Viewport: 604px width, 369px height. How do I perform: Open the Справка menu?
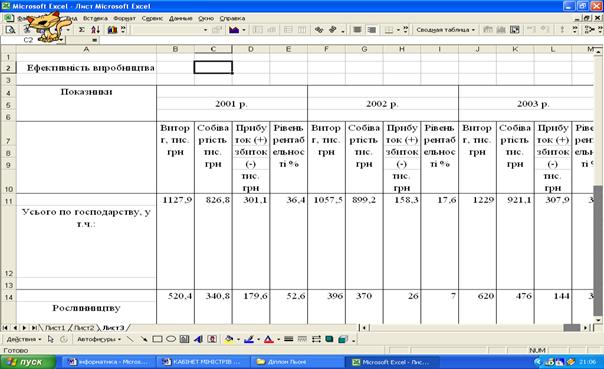[232, 18]
